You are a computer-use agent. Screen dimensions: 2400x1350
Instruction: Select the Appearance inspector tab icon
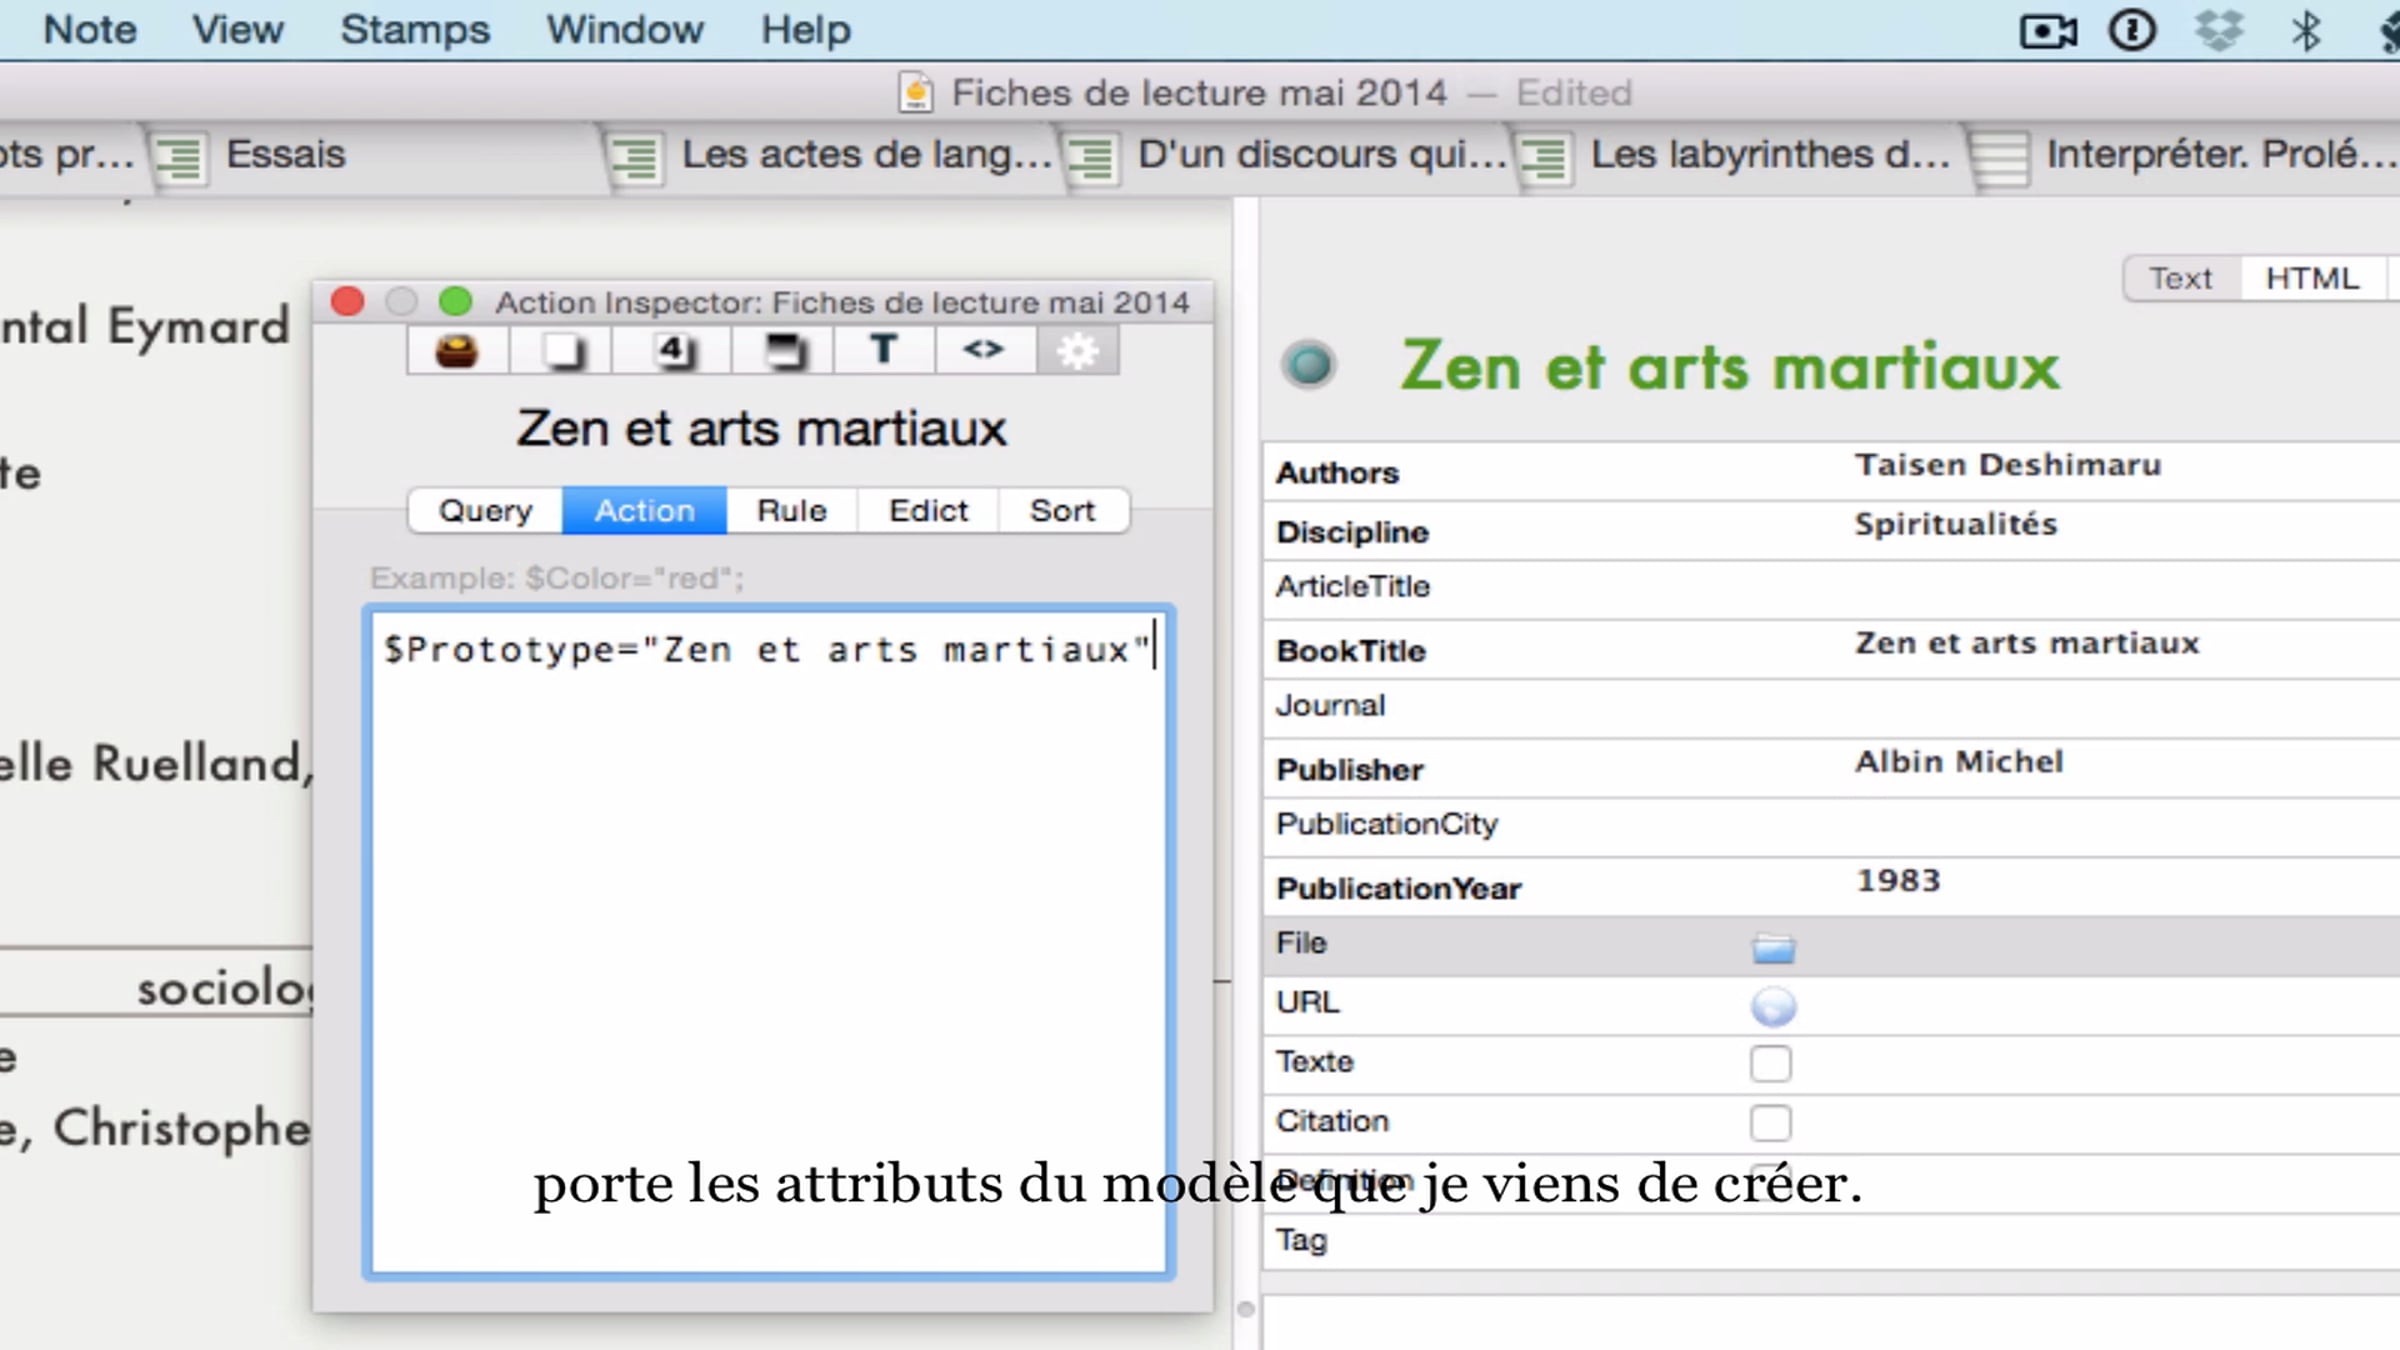pyautogui.click(x=562, y=351)
